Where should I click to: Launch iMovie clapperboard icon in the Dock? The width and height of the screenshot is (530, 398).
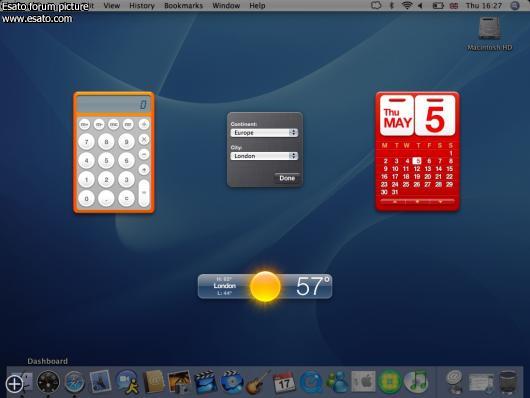(206, 382)
